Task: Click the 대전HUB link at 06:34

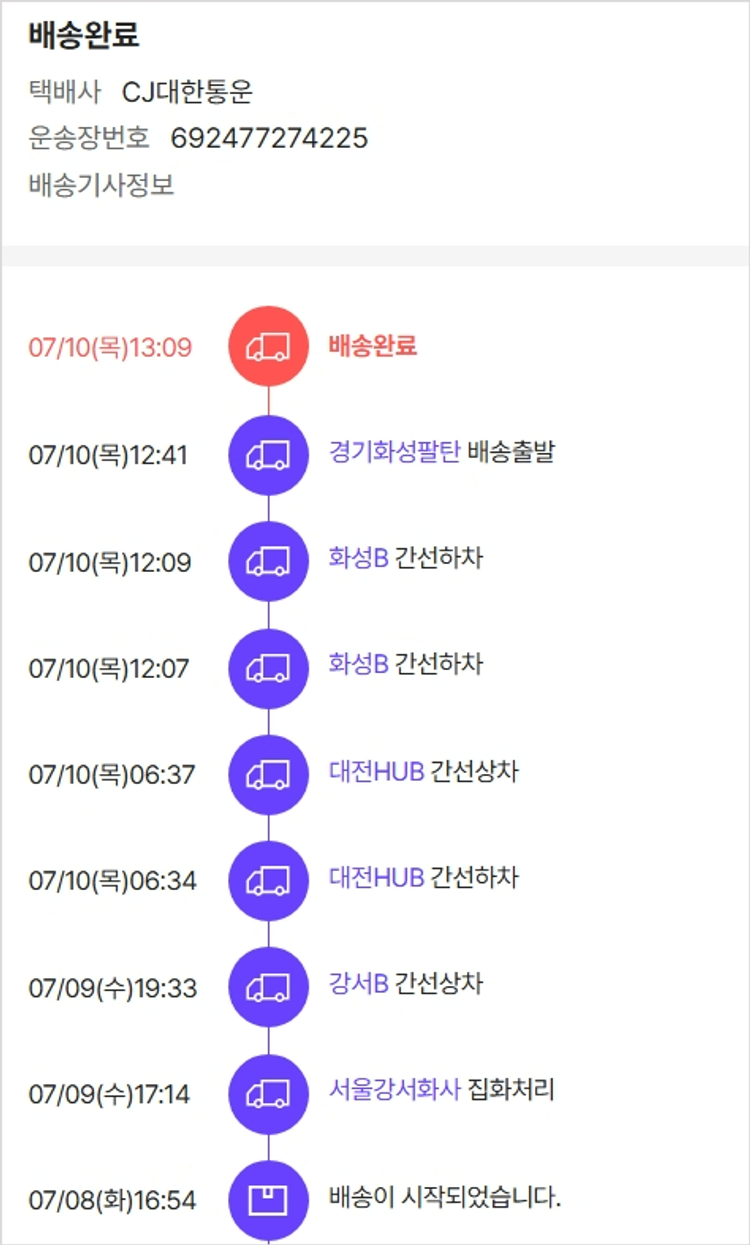Action: pyautogui.click(x=376, y=878)
